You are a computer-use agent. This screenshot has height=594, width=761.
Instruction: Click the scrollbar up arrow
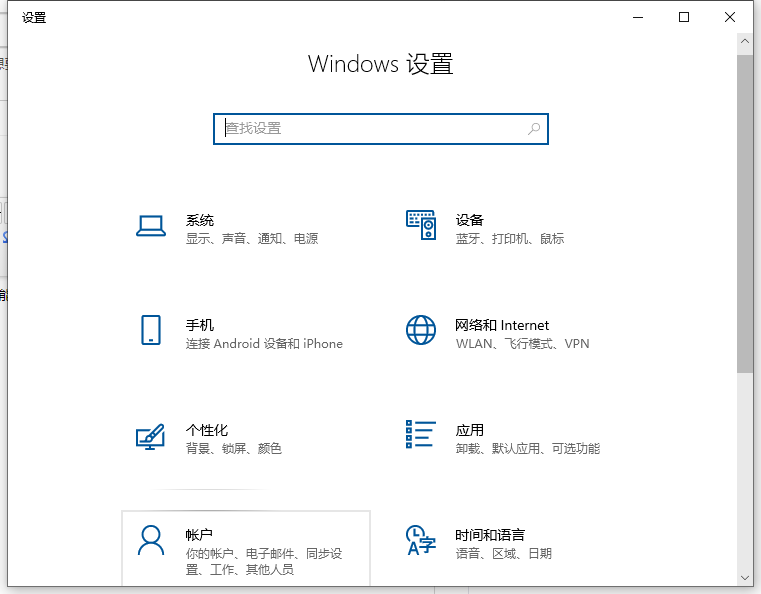[x=744, y=42]
